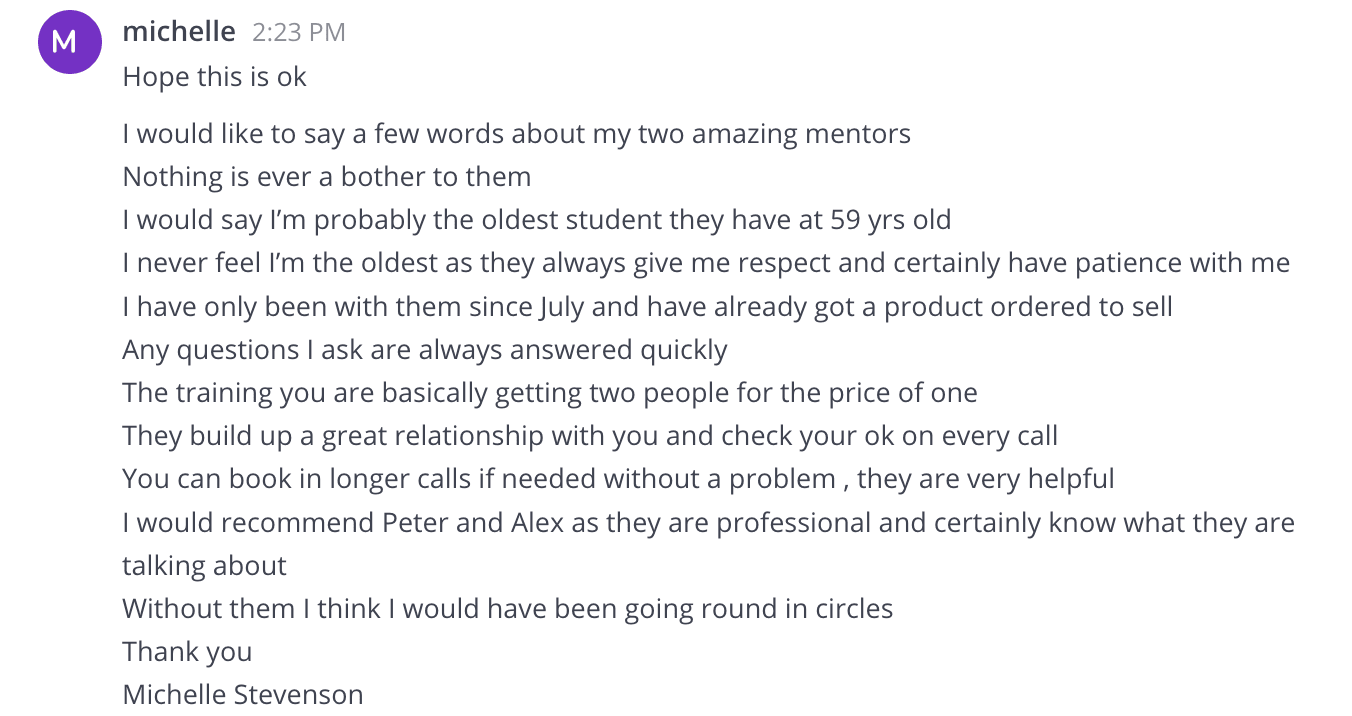
Task: Click the 2:23 PM message timestamp
Action: [299, 33]
